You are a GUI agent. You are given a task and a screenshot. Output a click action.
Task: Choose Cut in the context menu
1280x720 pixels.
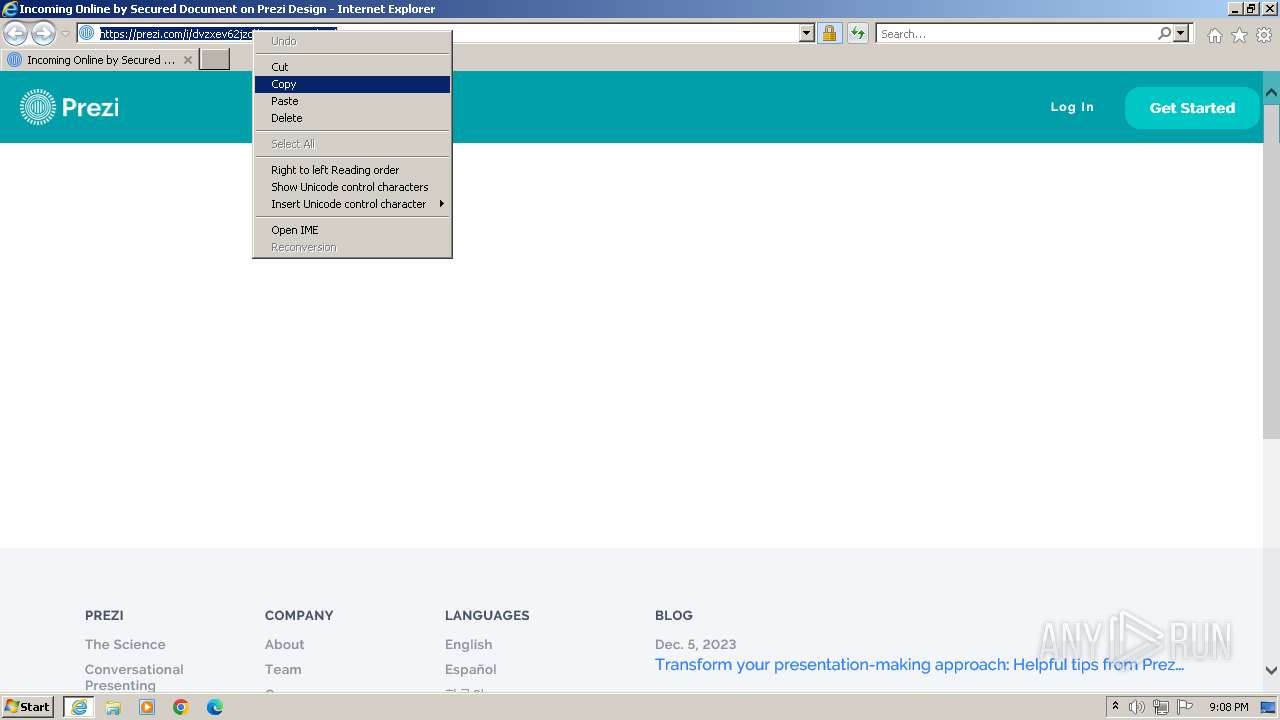[x=352, y=67]
